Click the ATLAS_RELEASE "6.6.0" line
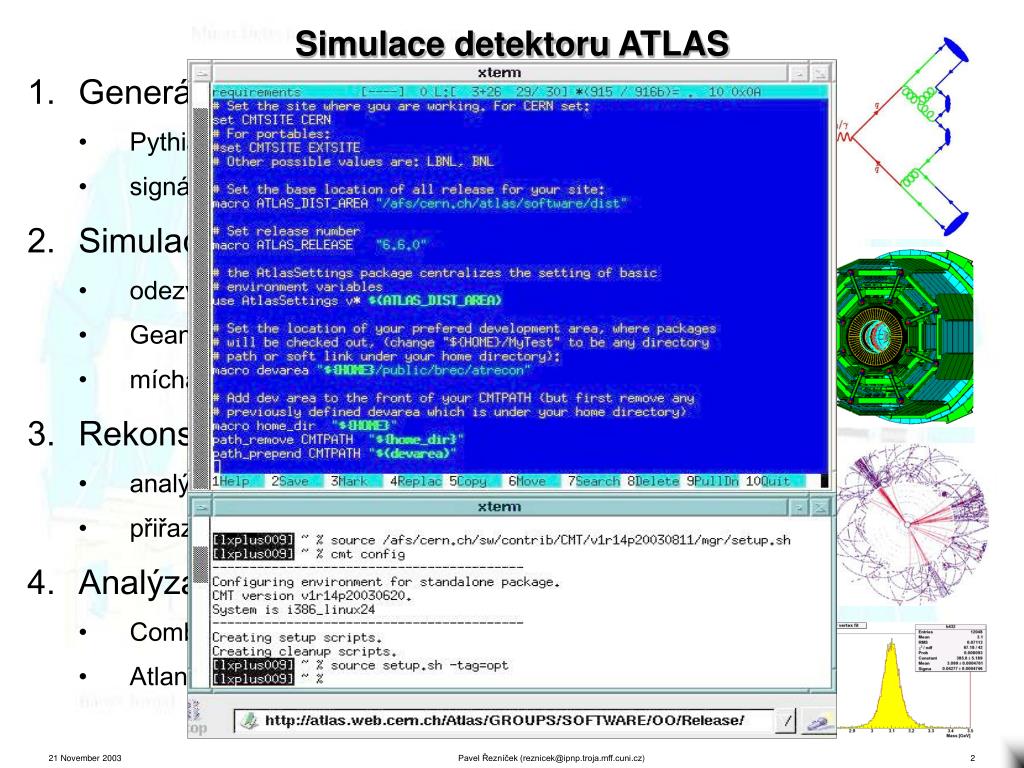 coord(319,246)
